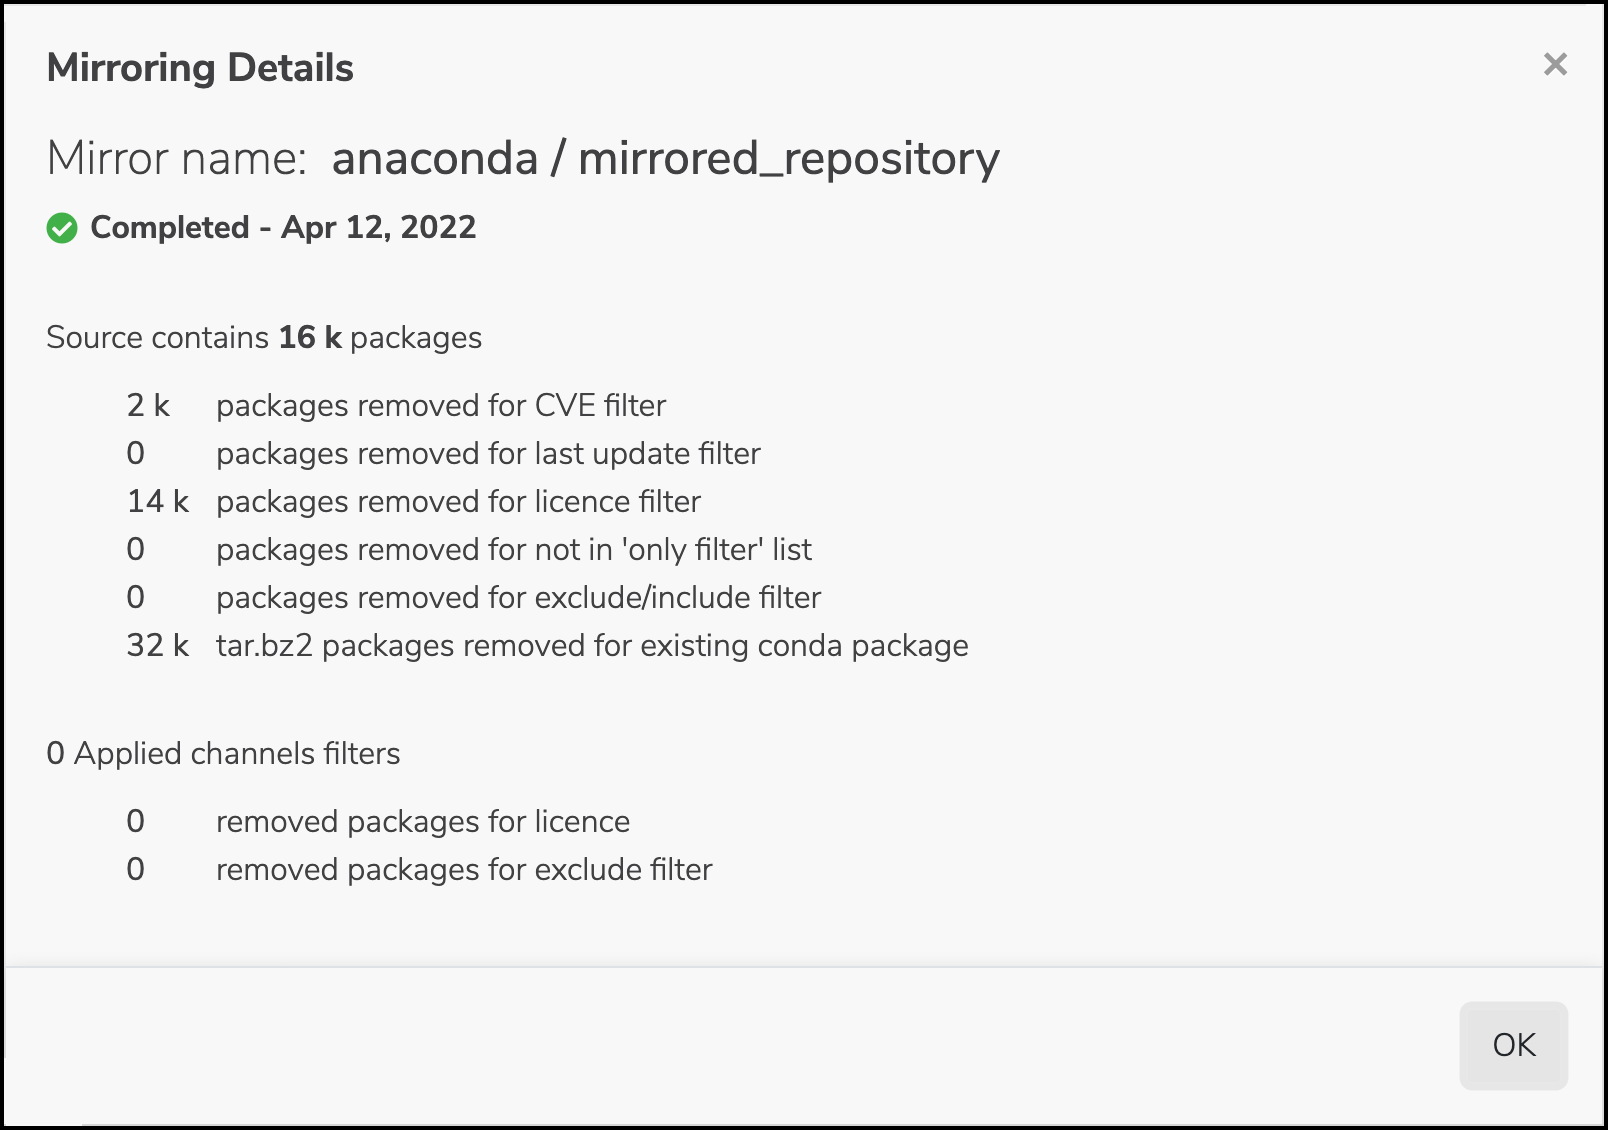Close the Mirroring Details dialog with X
The width and height of the screenshot is (1608, 1130).
coord(1555,64)
